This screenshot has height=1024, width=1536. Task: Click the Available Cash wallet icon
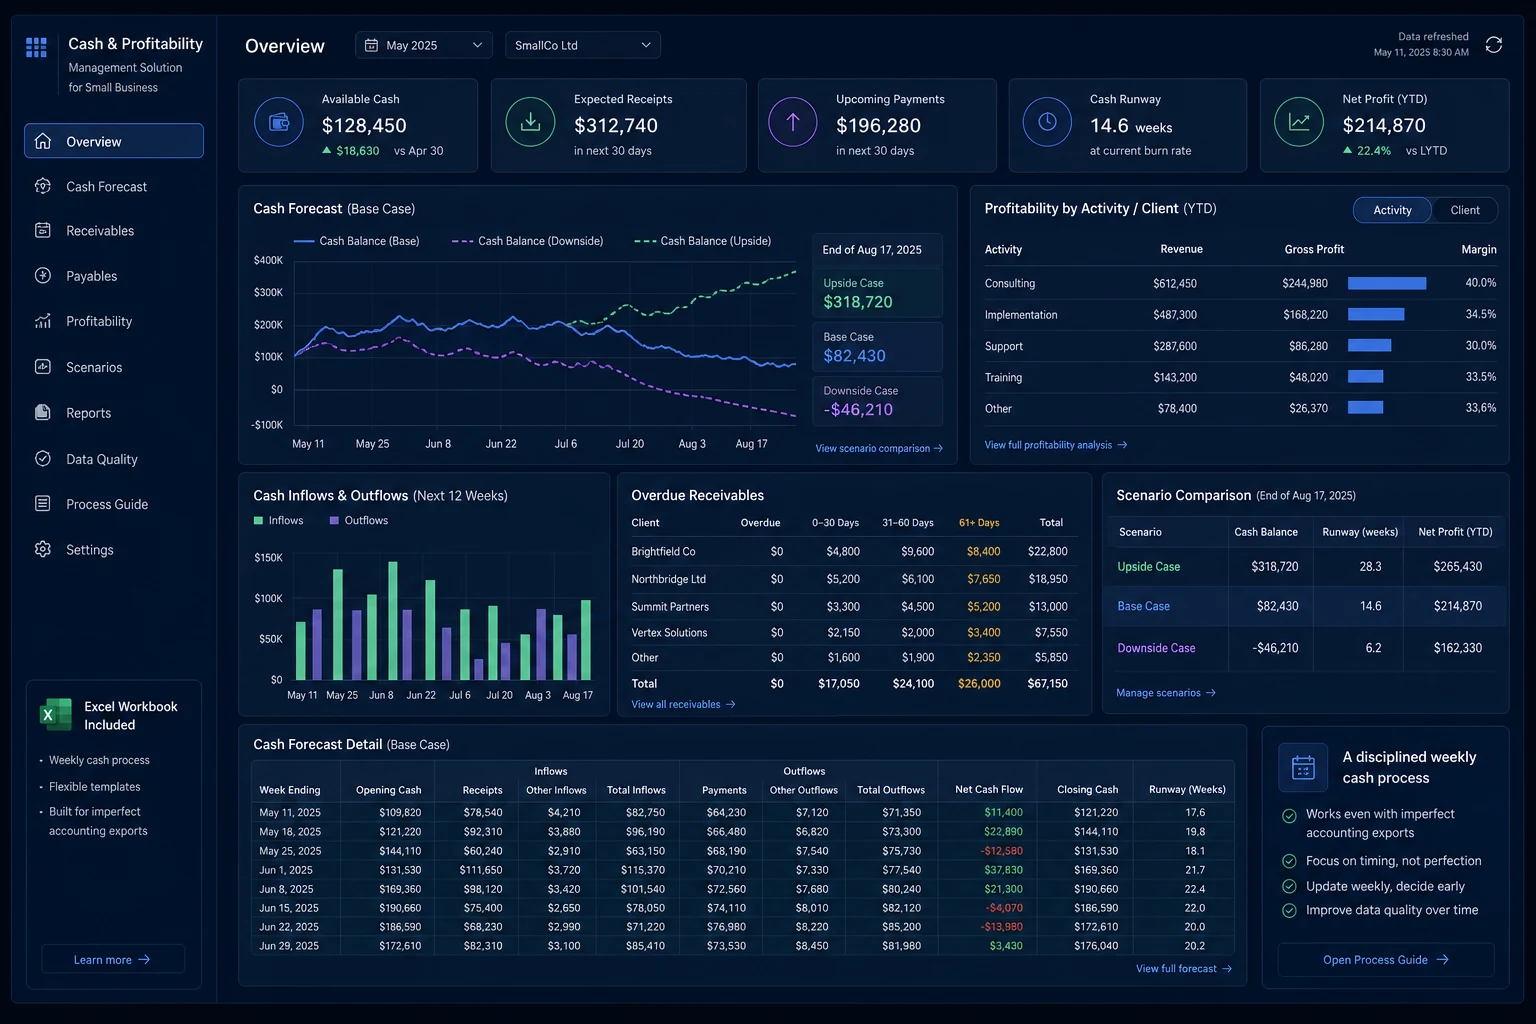279,122
